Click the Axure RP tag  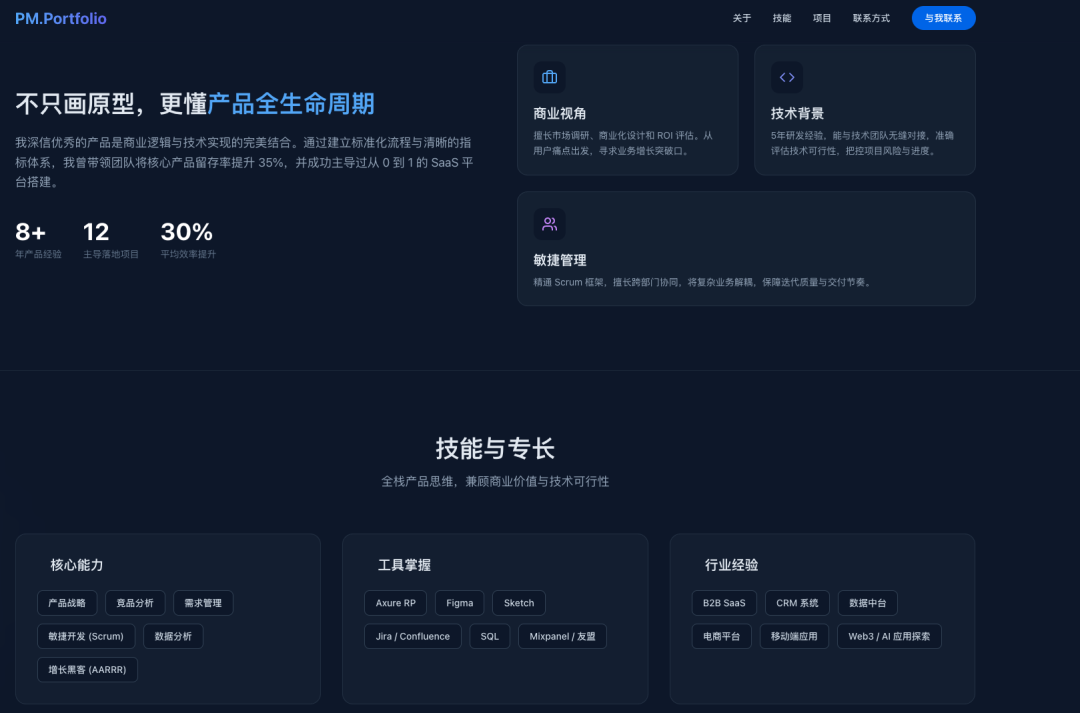pyautogui.click(x=394, y=603)
